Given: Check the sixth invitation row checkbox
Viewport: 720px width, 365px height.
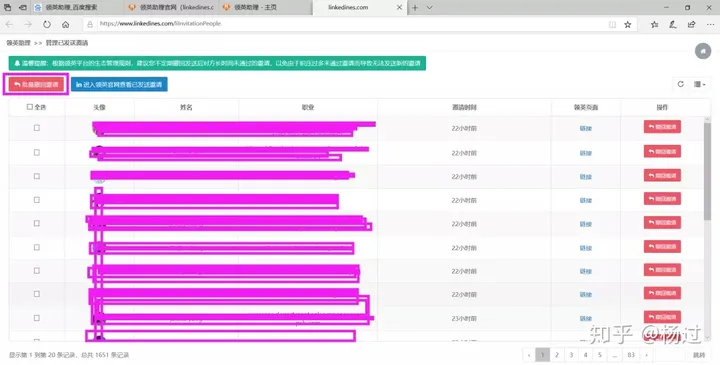Looking at the screenshot, I should point(37,247).
